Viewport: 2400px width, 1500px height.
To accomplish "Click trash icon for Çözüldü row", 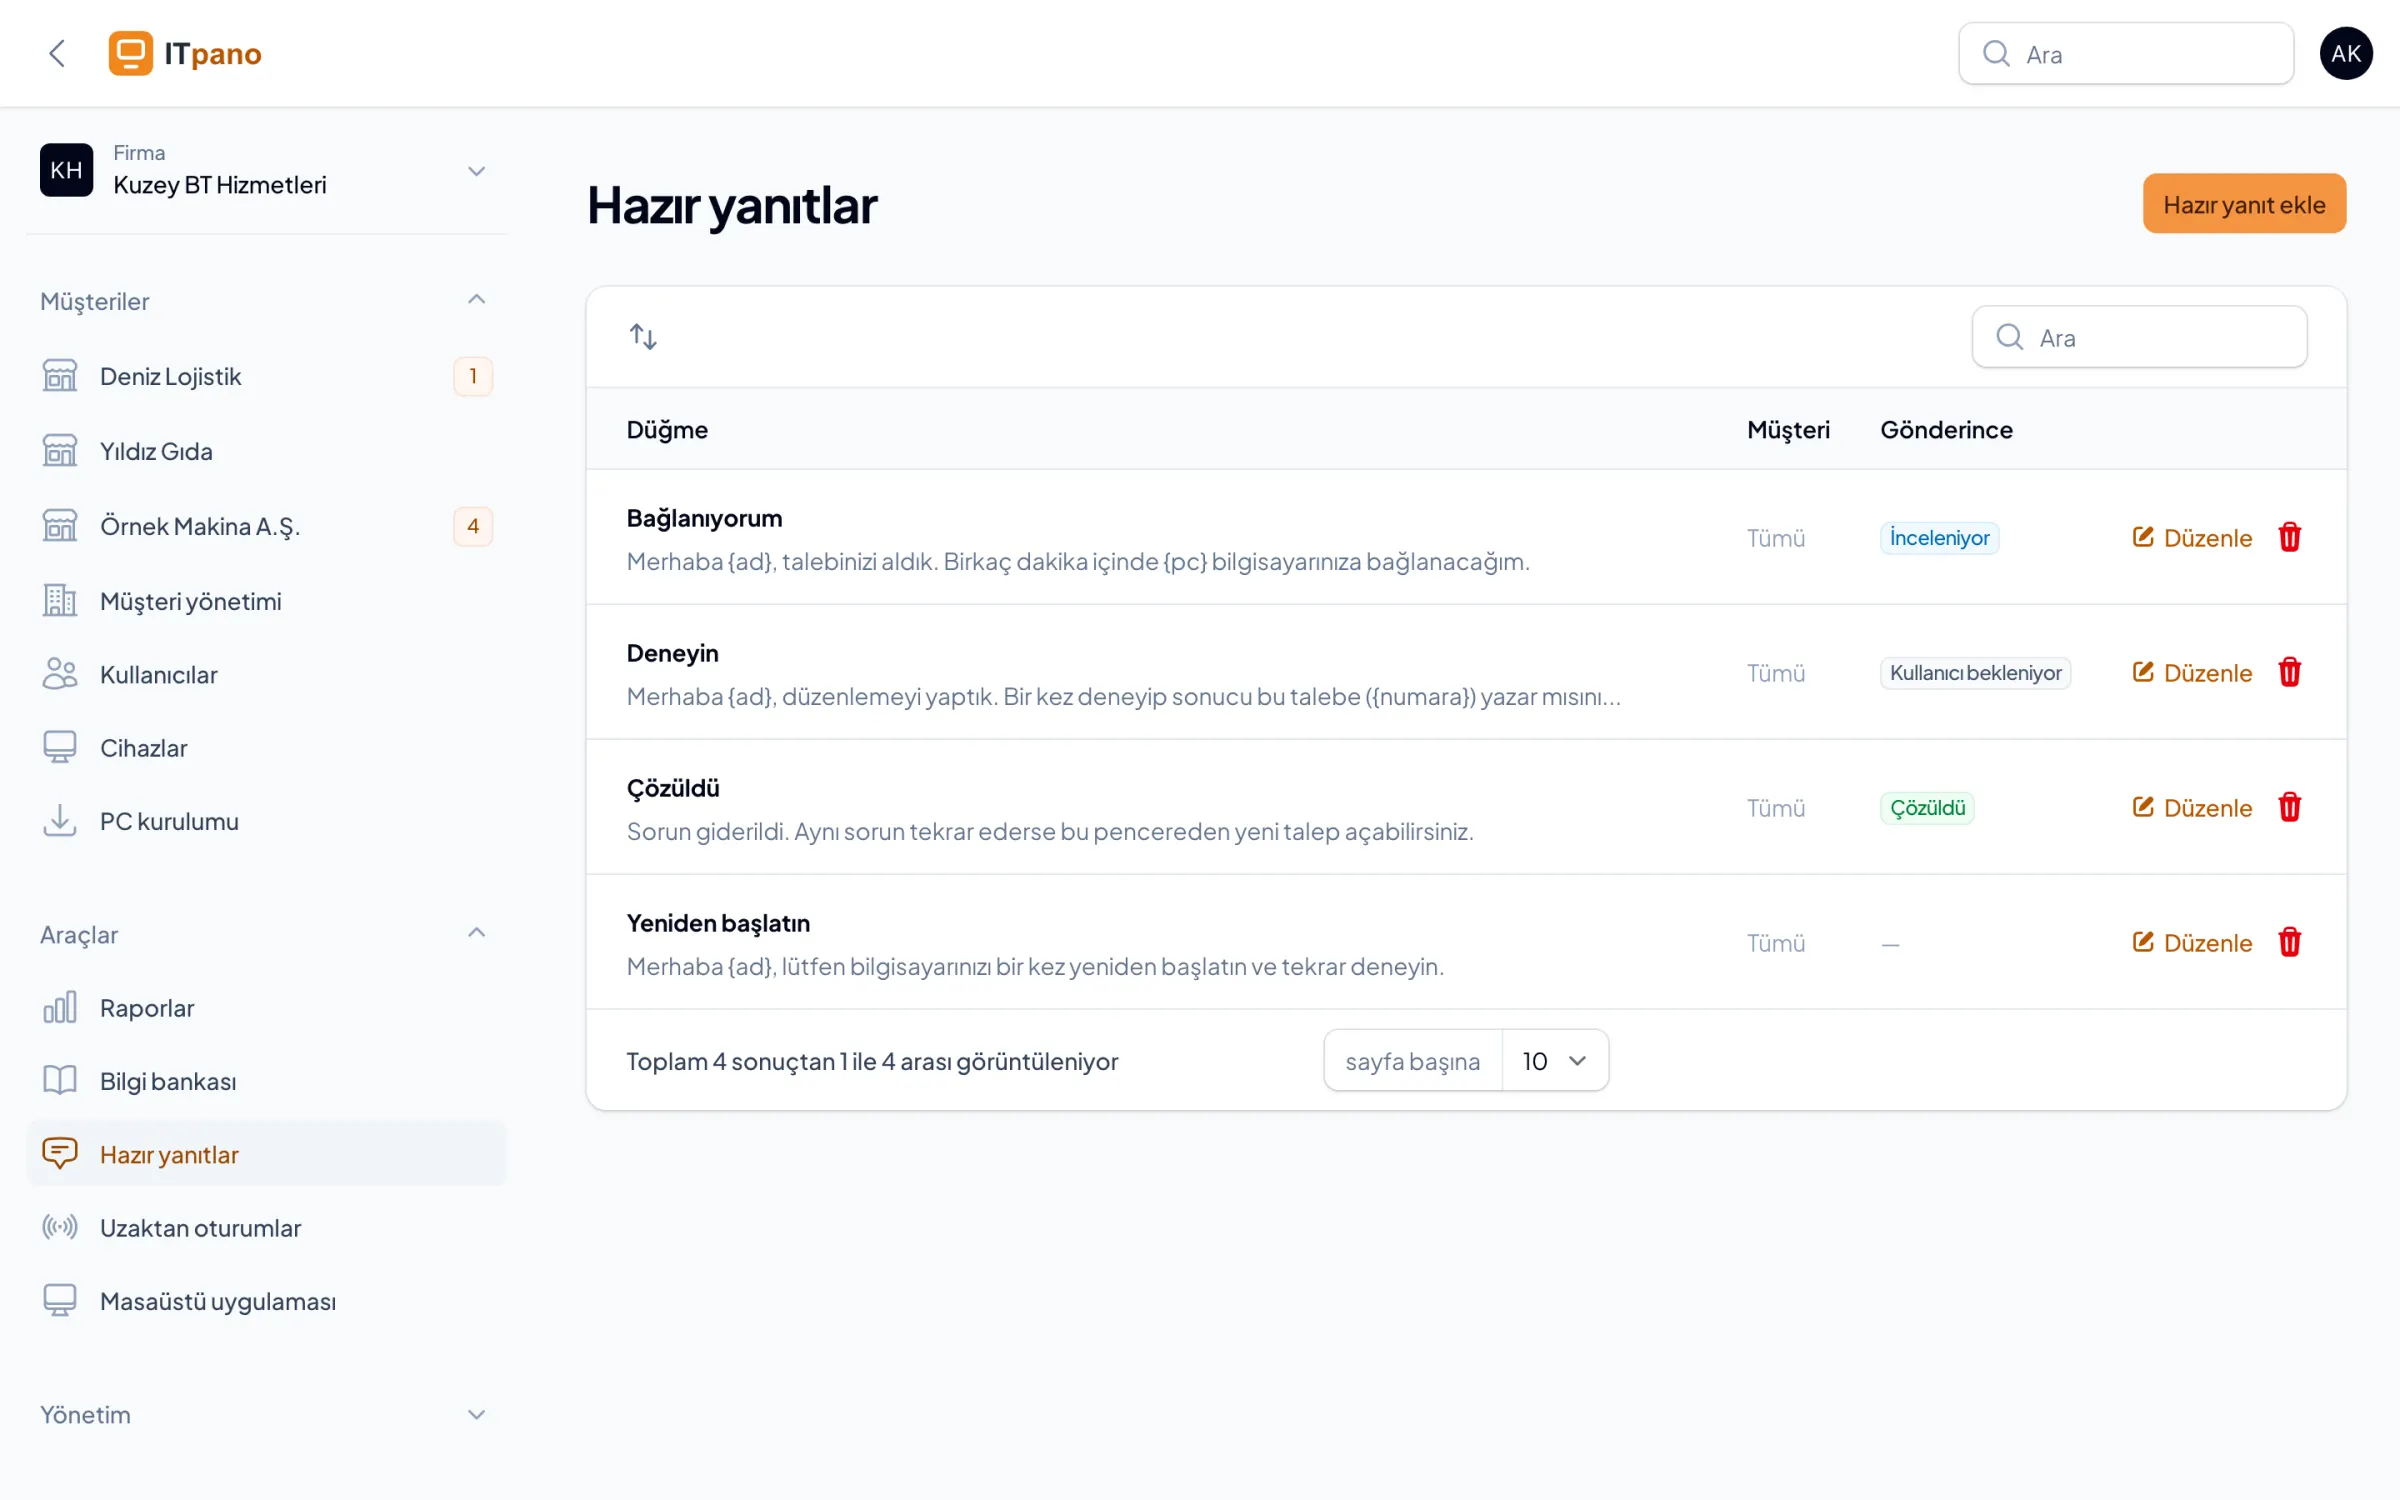I will [x=2290, y=807].
